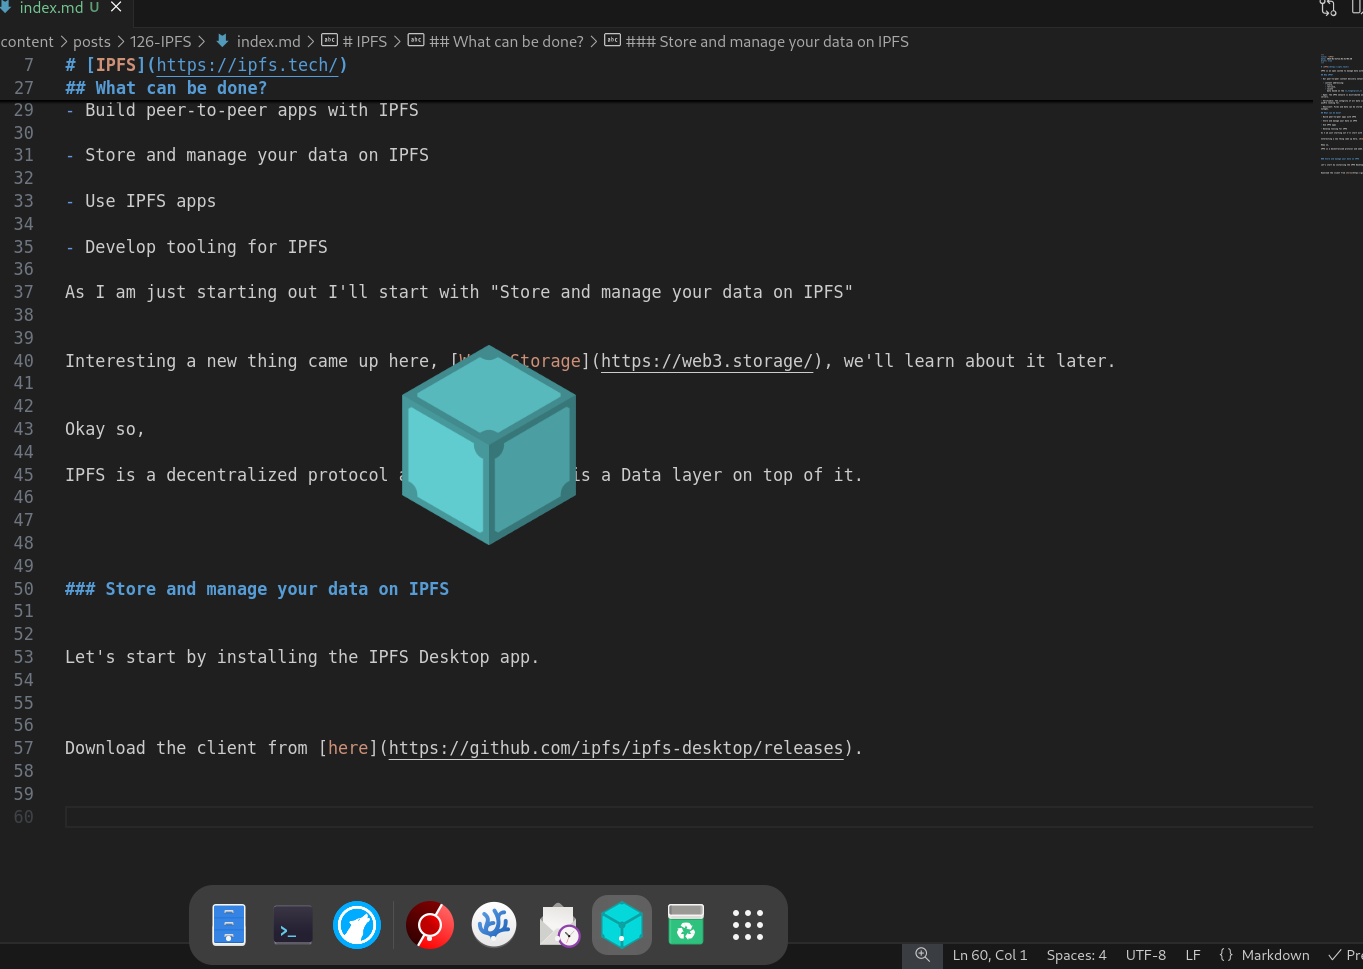1363x969 pixels.
Task: Launch the Terminal from the dock
Action: [x=293, y=924]
